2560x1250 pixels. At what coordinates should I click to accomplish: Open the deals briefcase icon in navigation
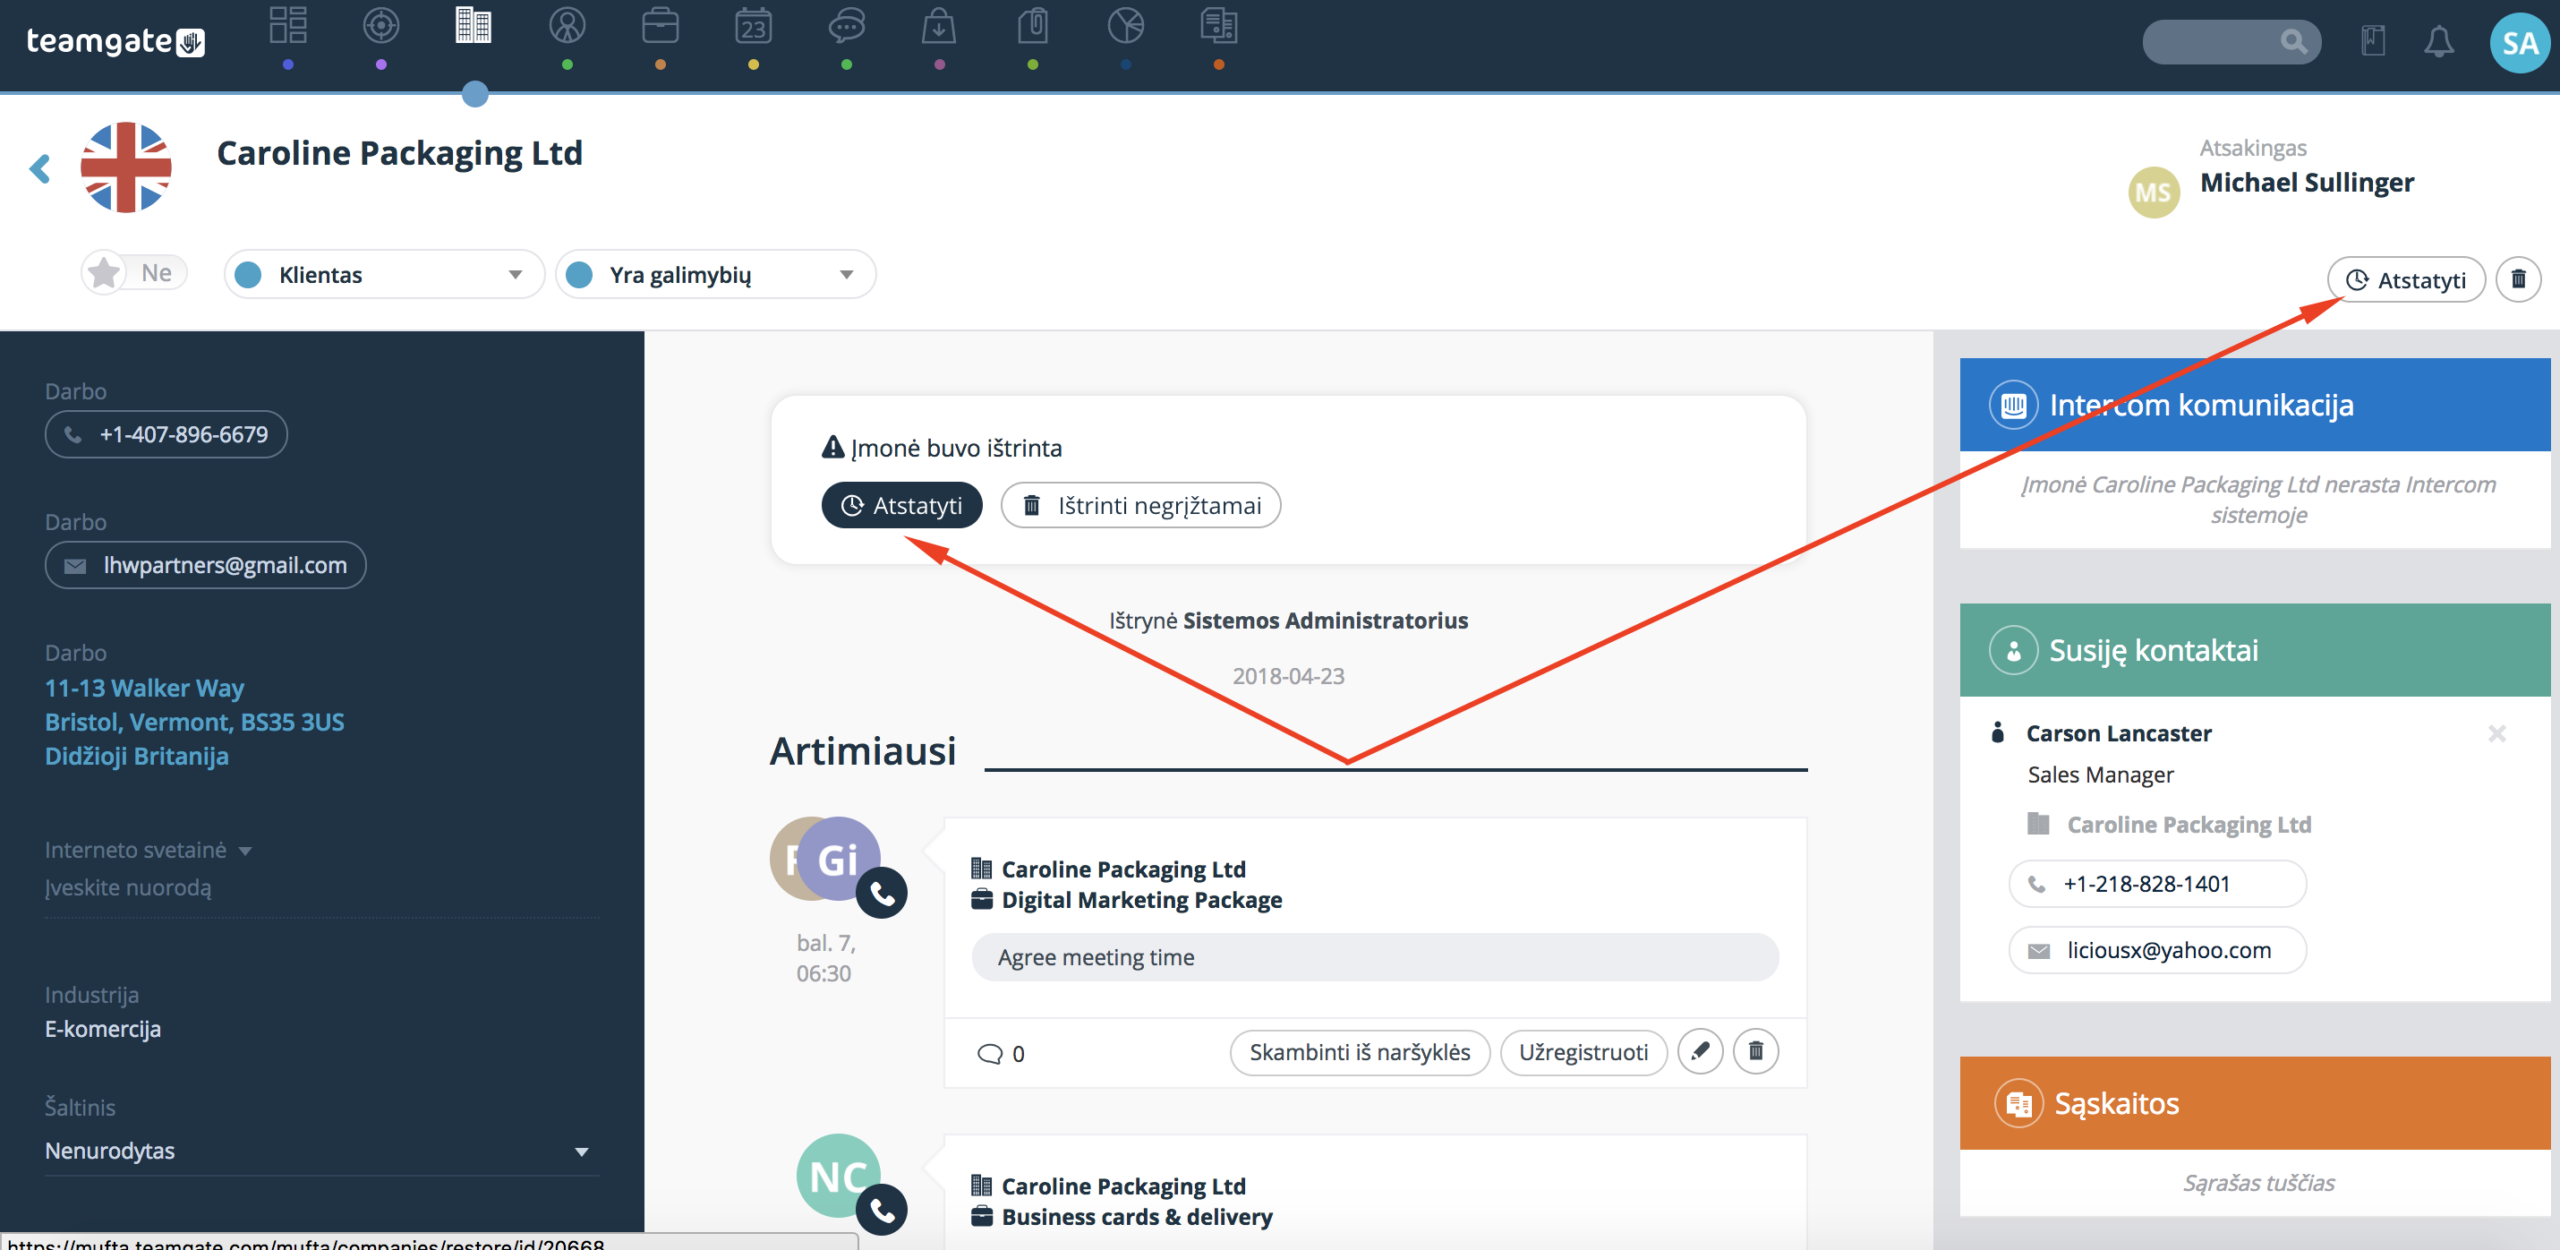tap(660, 26)
